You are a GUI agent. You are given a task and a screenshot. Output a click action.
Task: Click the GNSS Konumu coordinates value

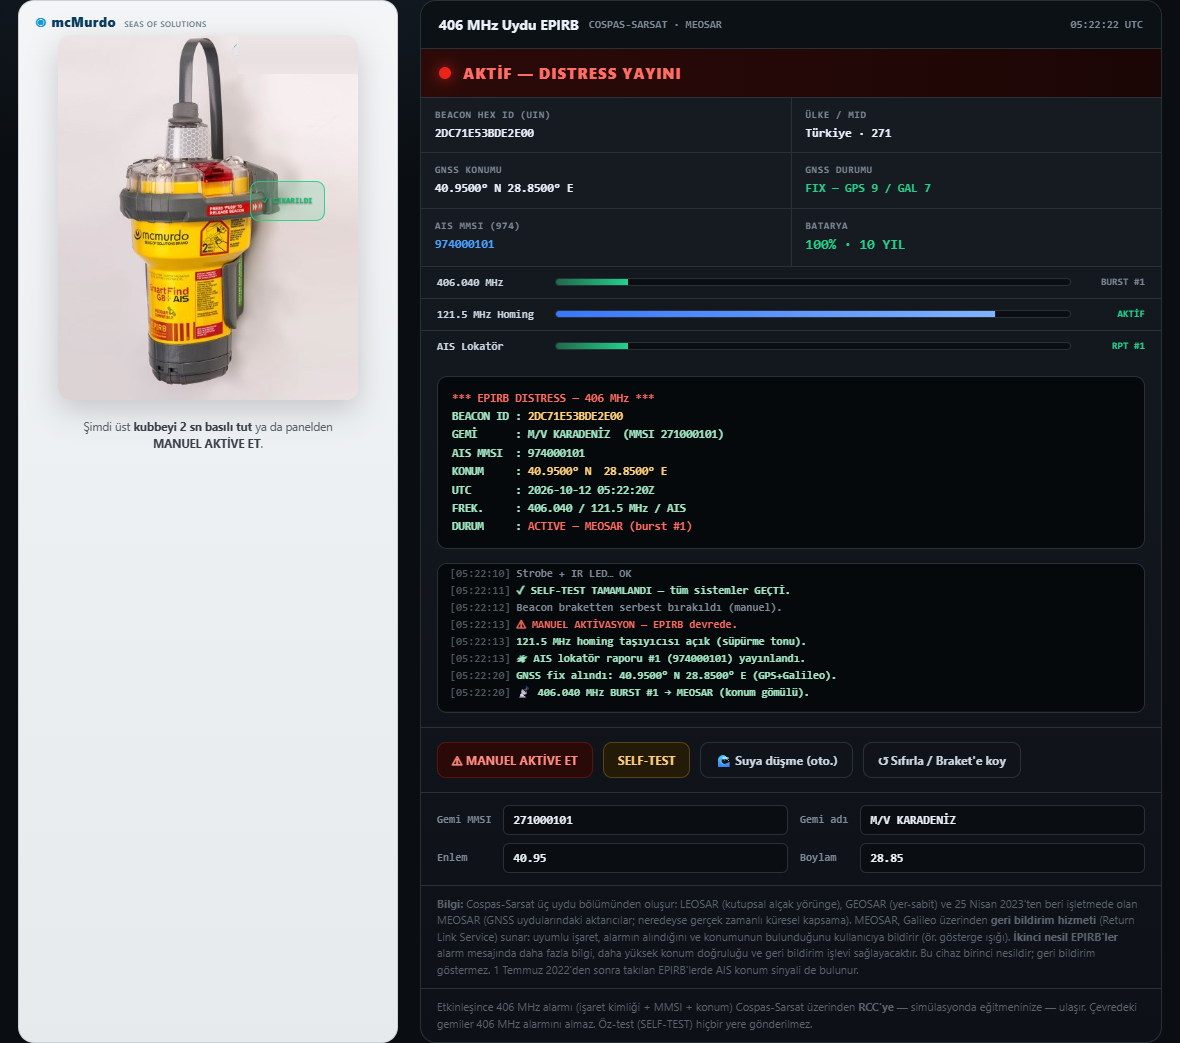(503, 188)
